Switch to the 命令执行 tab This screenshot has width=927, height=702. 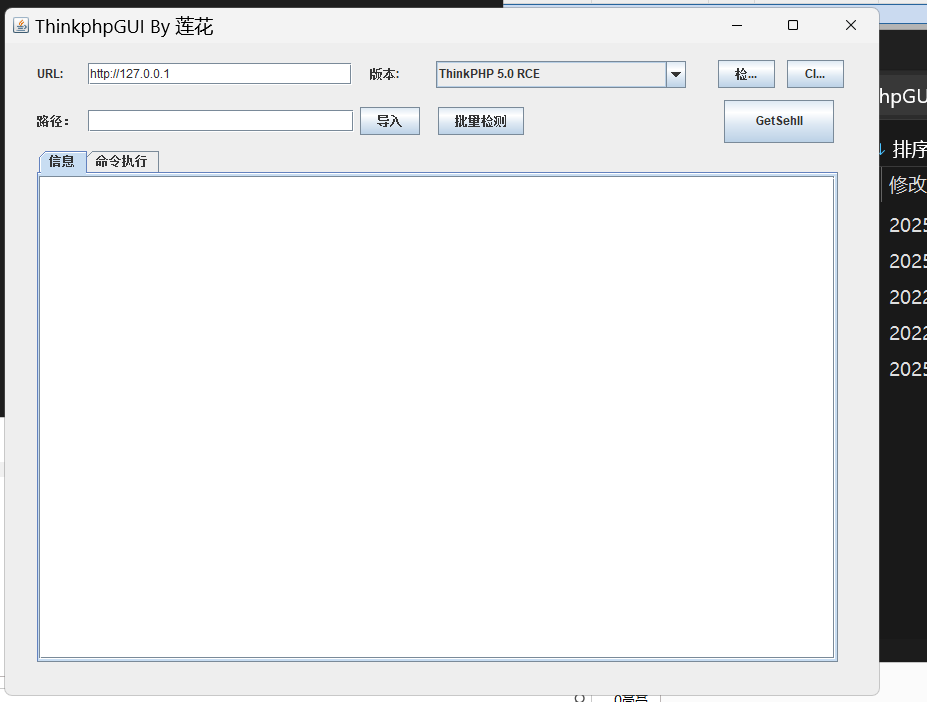(122, 161)
